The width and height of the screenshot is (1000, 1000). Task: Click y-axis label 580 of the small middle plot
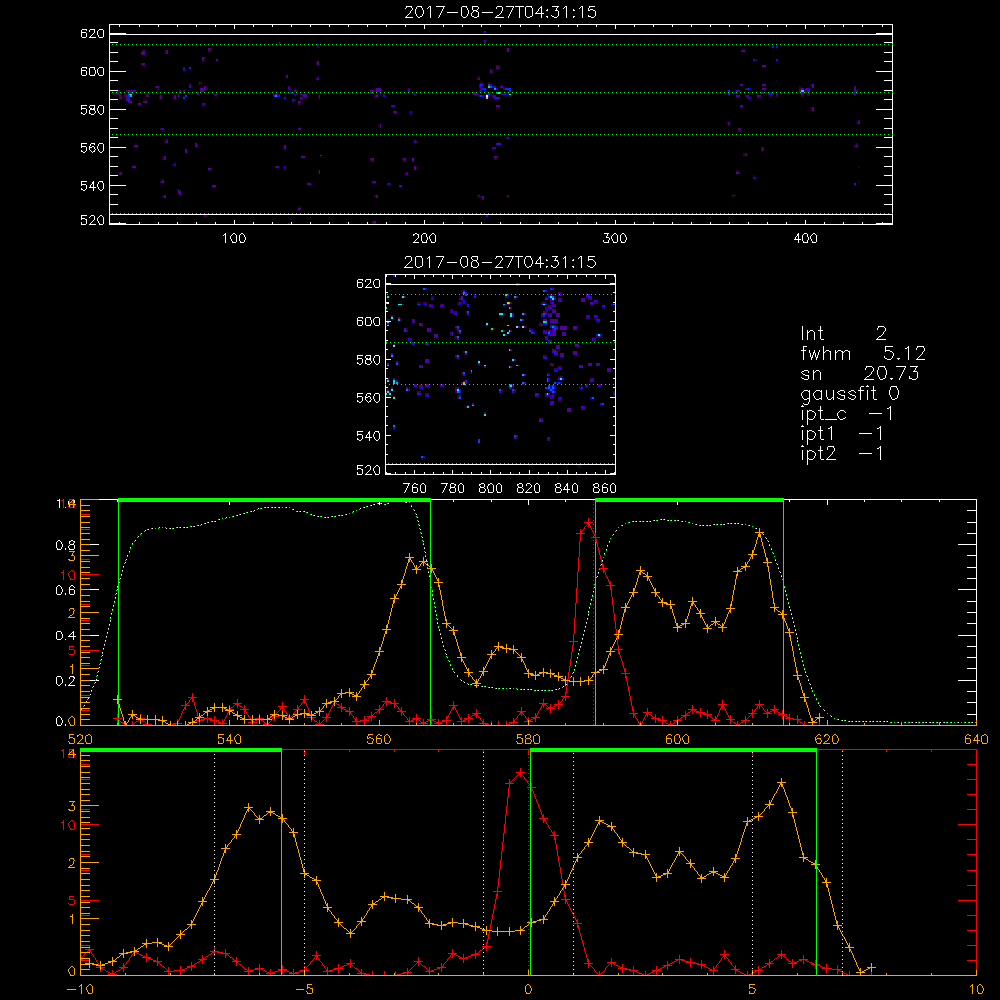369,360
